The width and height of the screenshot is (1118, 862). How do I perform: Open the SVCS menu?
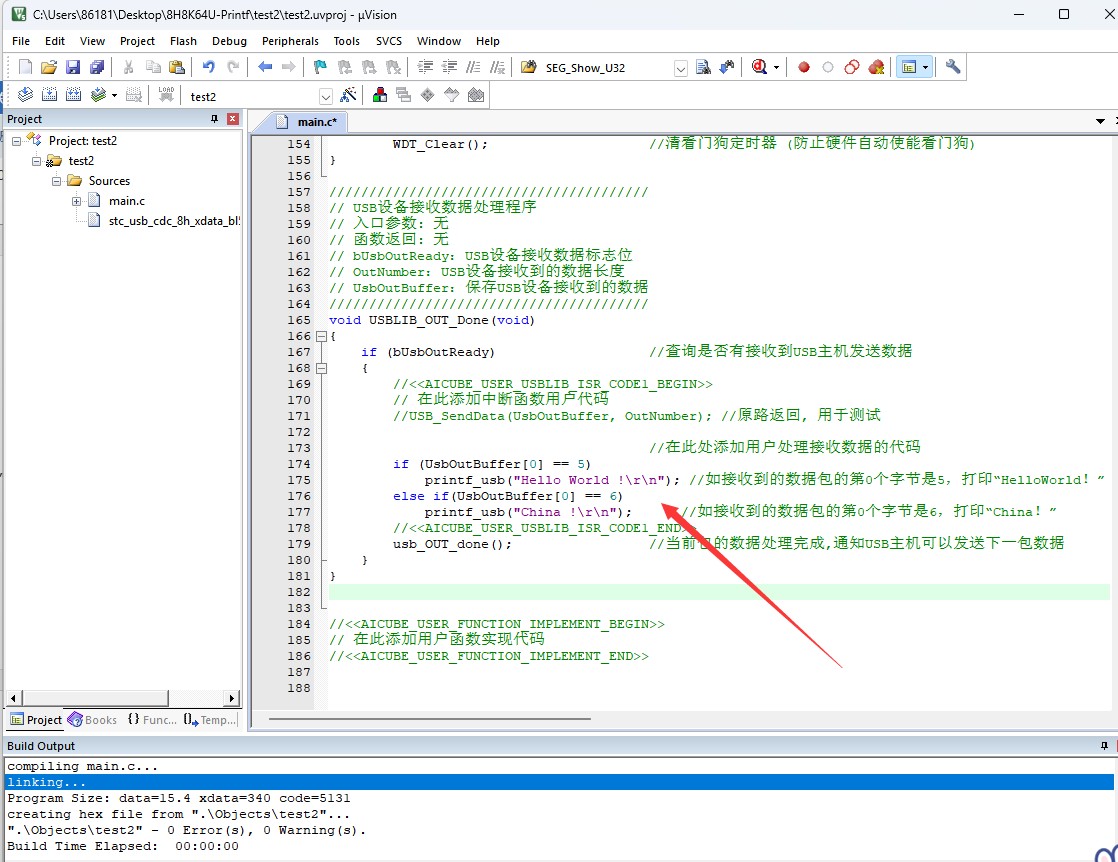coord(389,41)
